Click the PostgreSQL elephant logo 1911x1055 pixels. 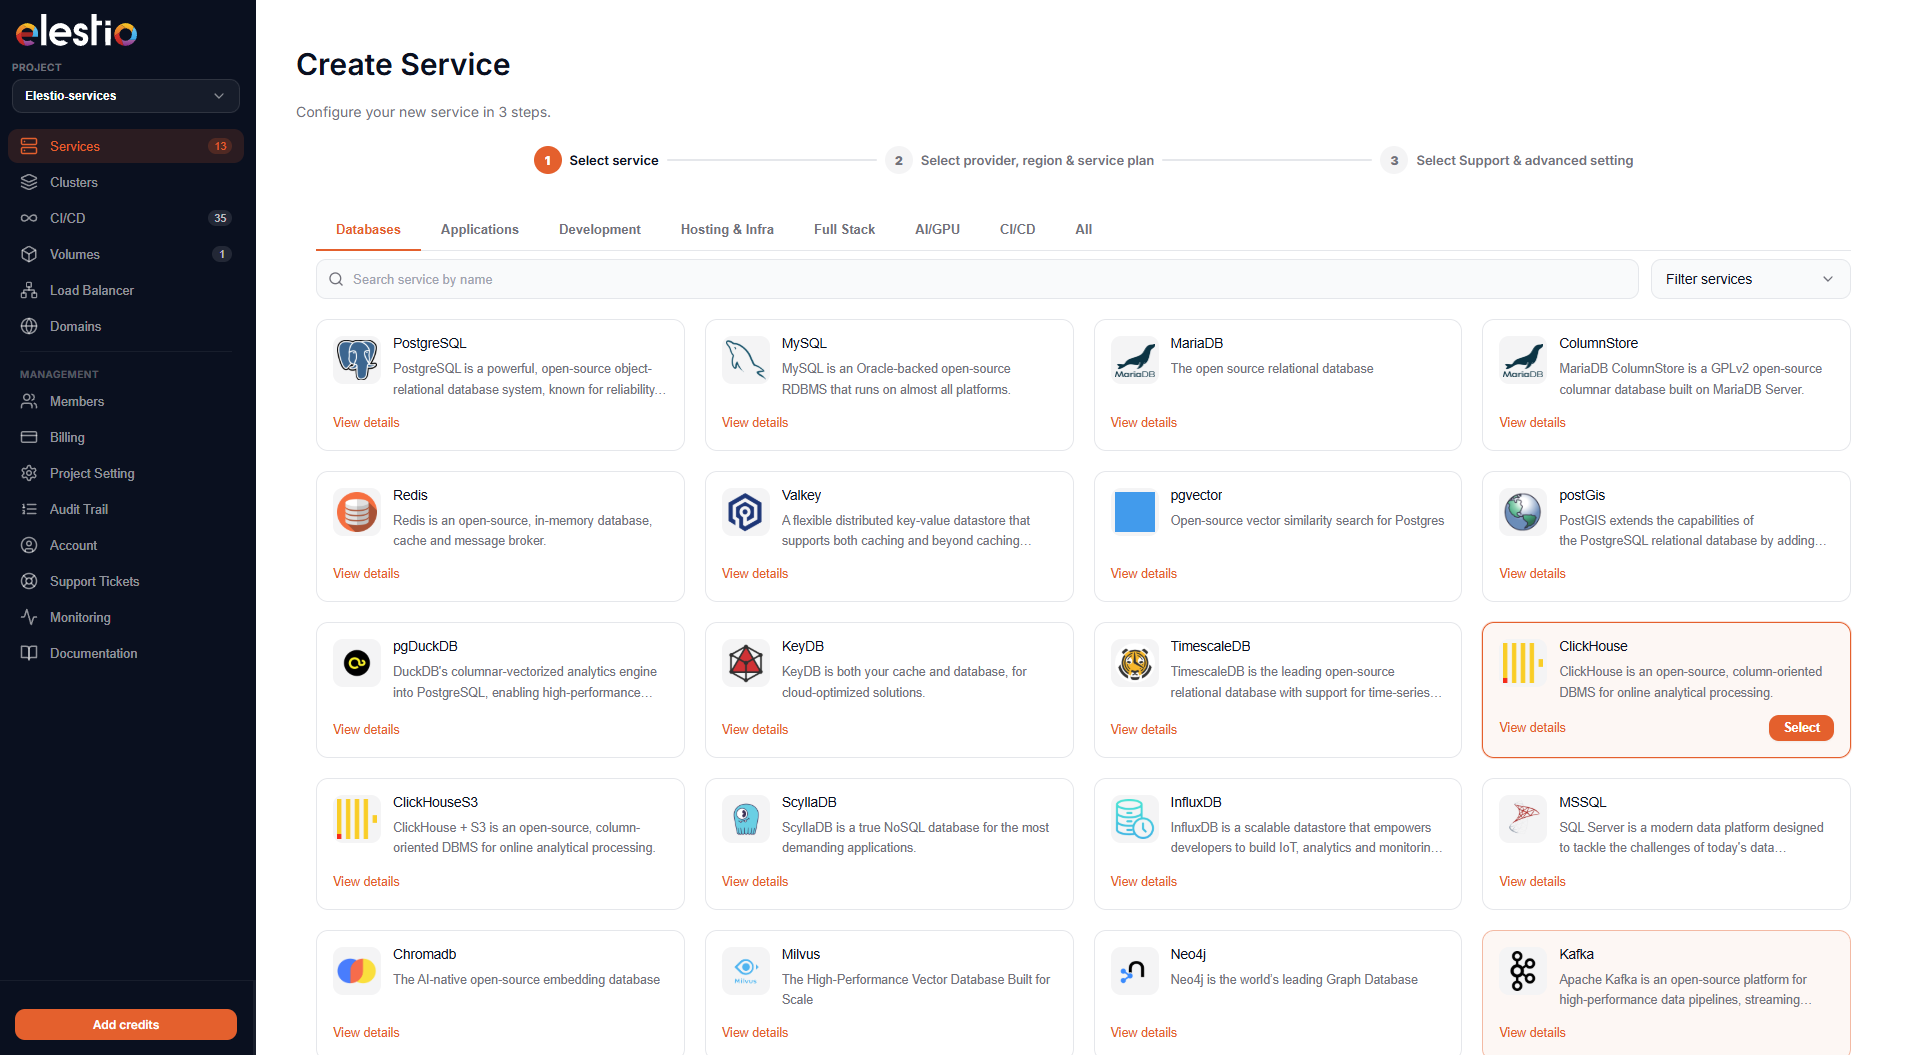point(357,360)
